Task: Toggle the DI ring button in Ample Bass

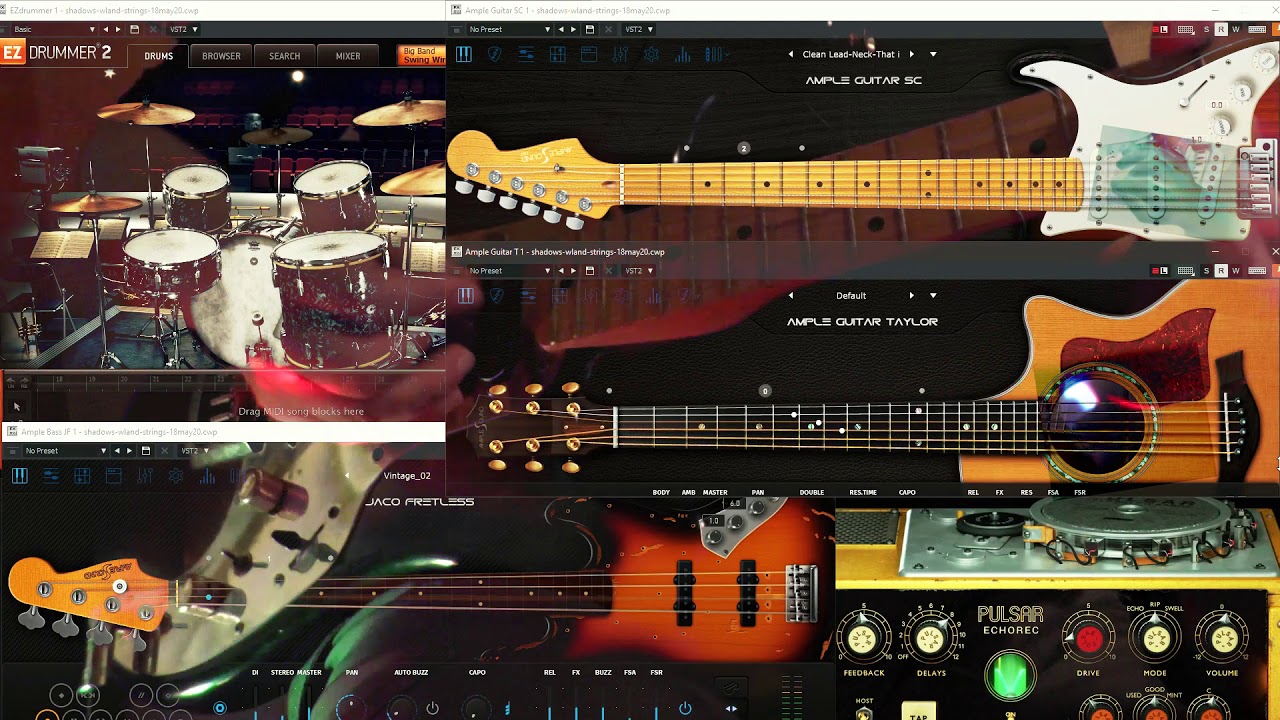Action: (220, 709)
